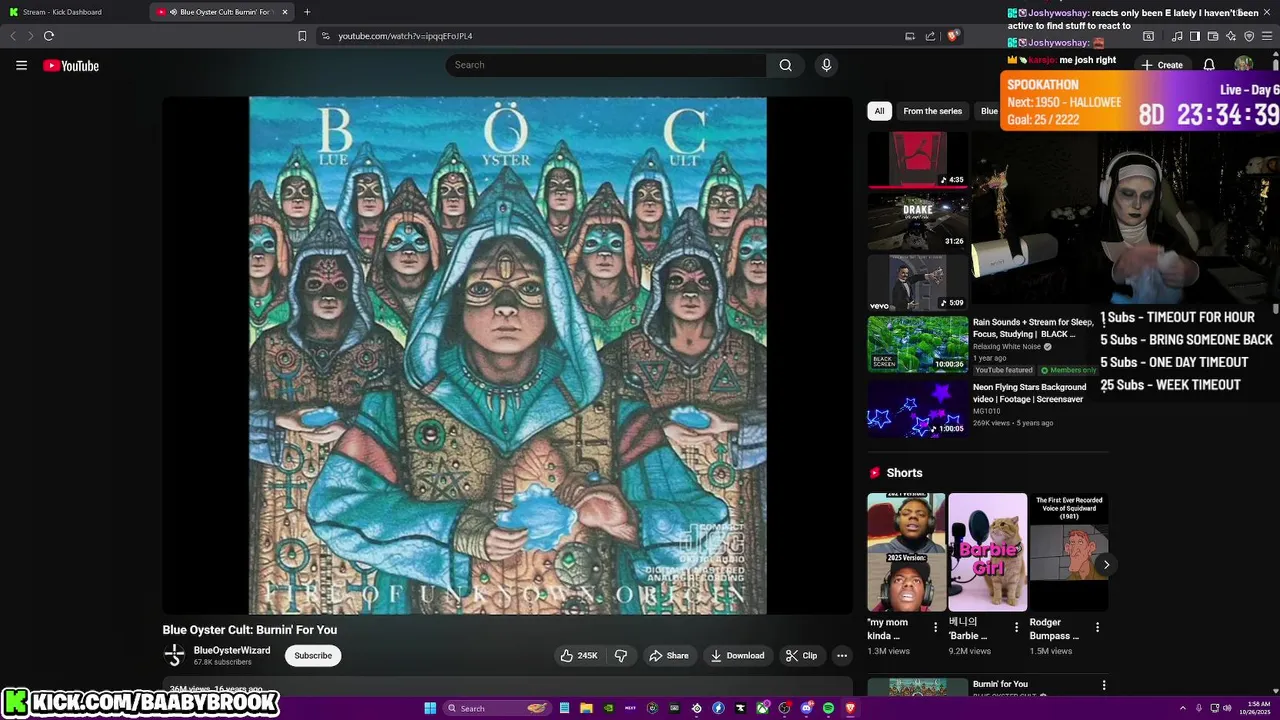
Task: Show hidden system tray icons
Action: pos(1183,708)
